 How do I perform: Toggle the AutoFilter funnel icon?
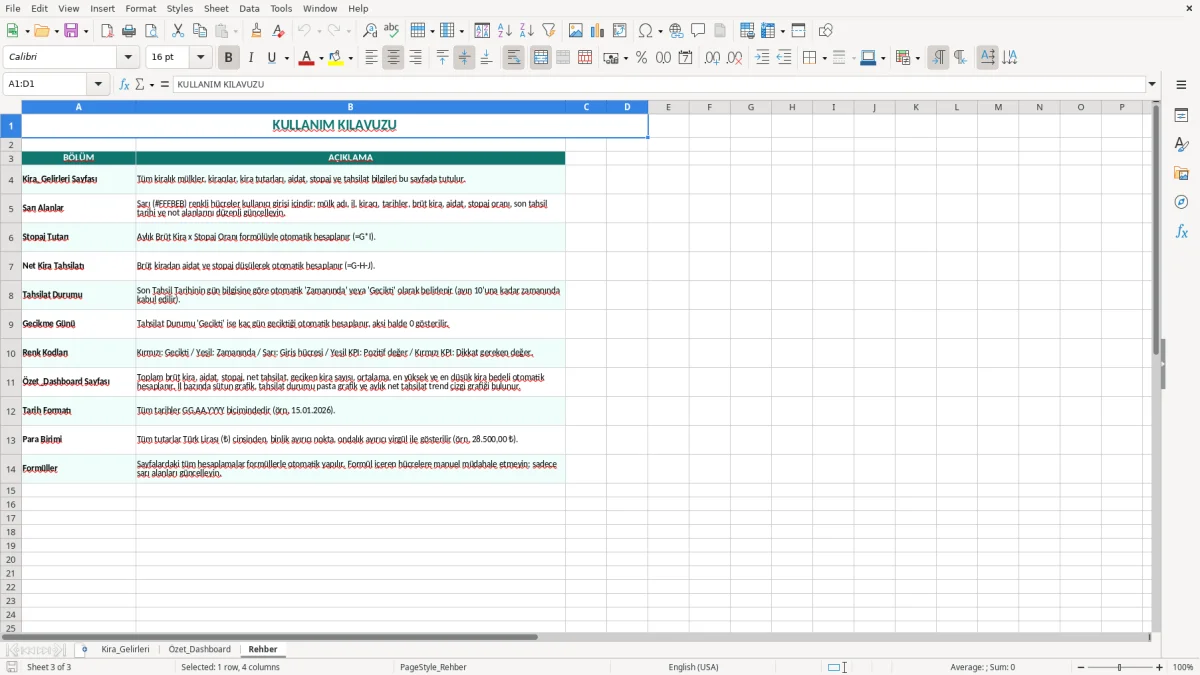coord(549,31)
